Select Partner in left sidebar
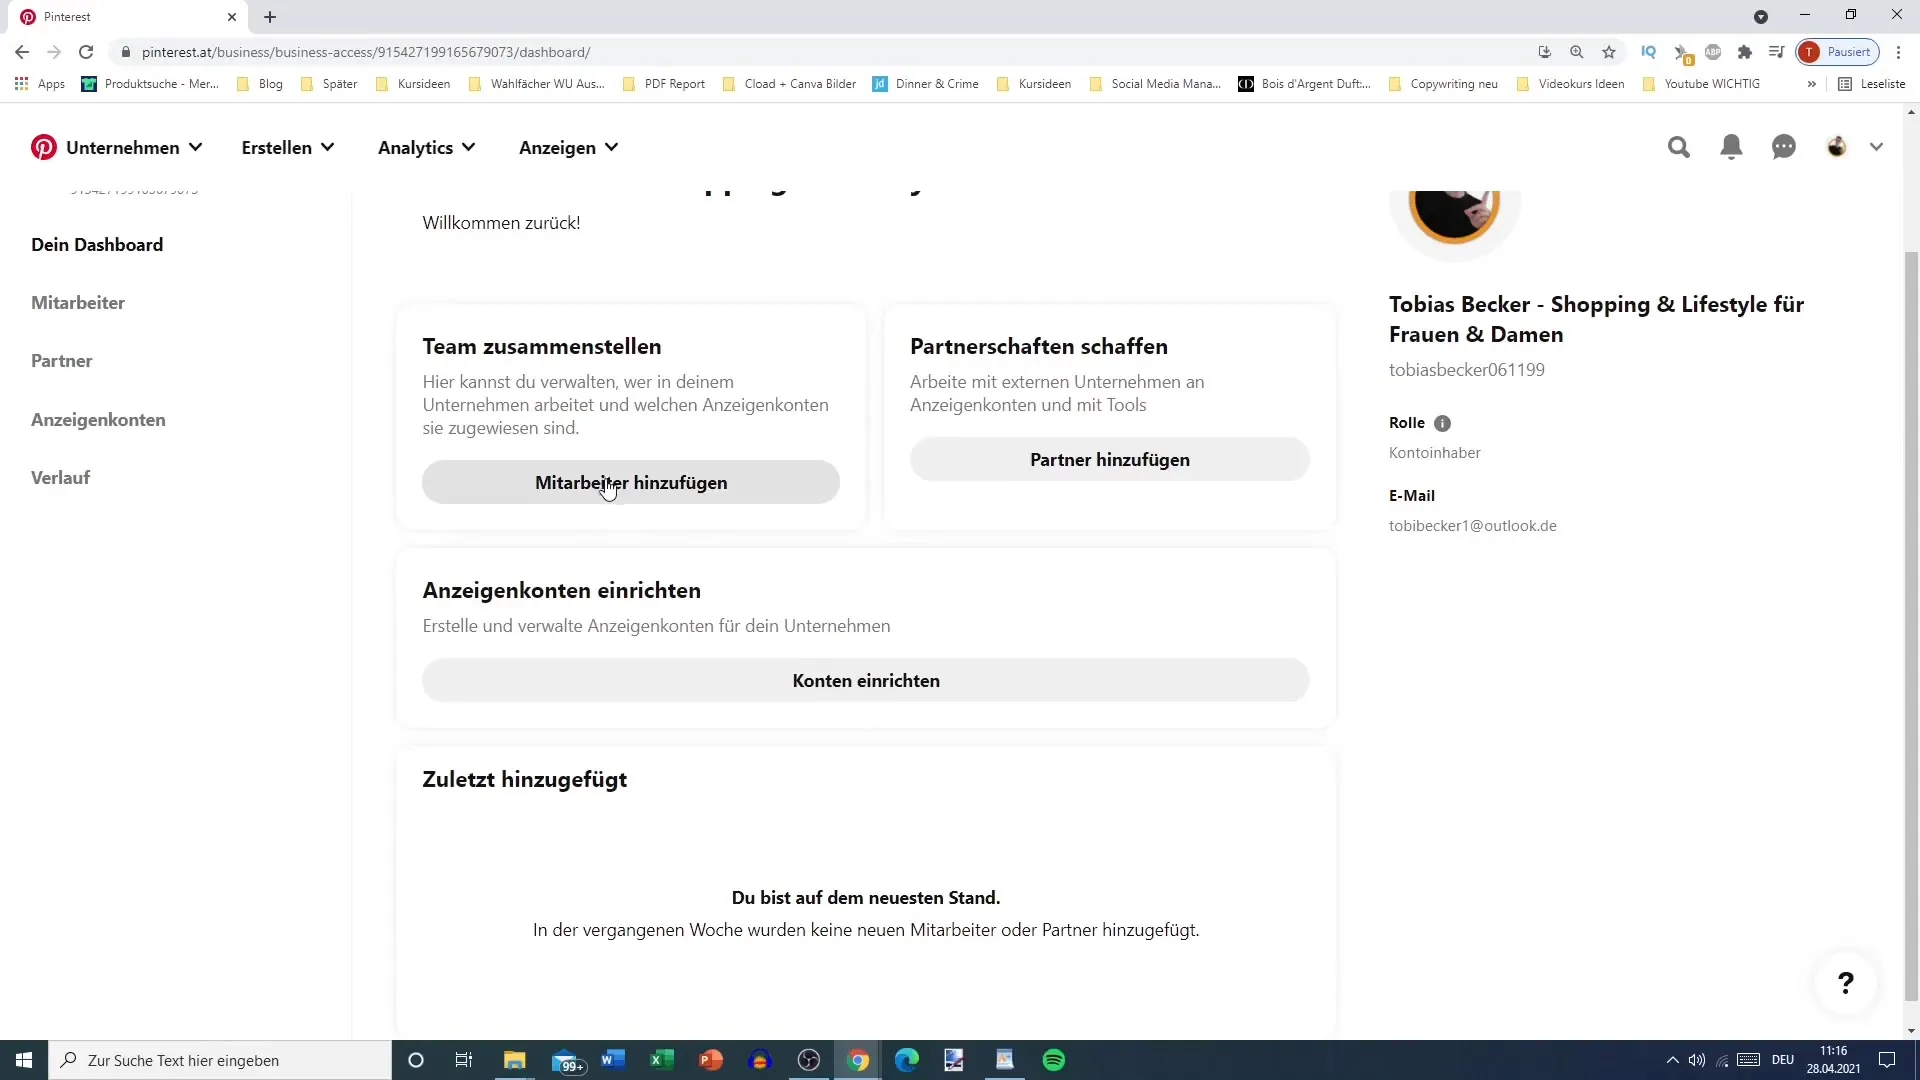The image size is (1920, 1080). point(61,360)
